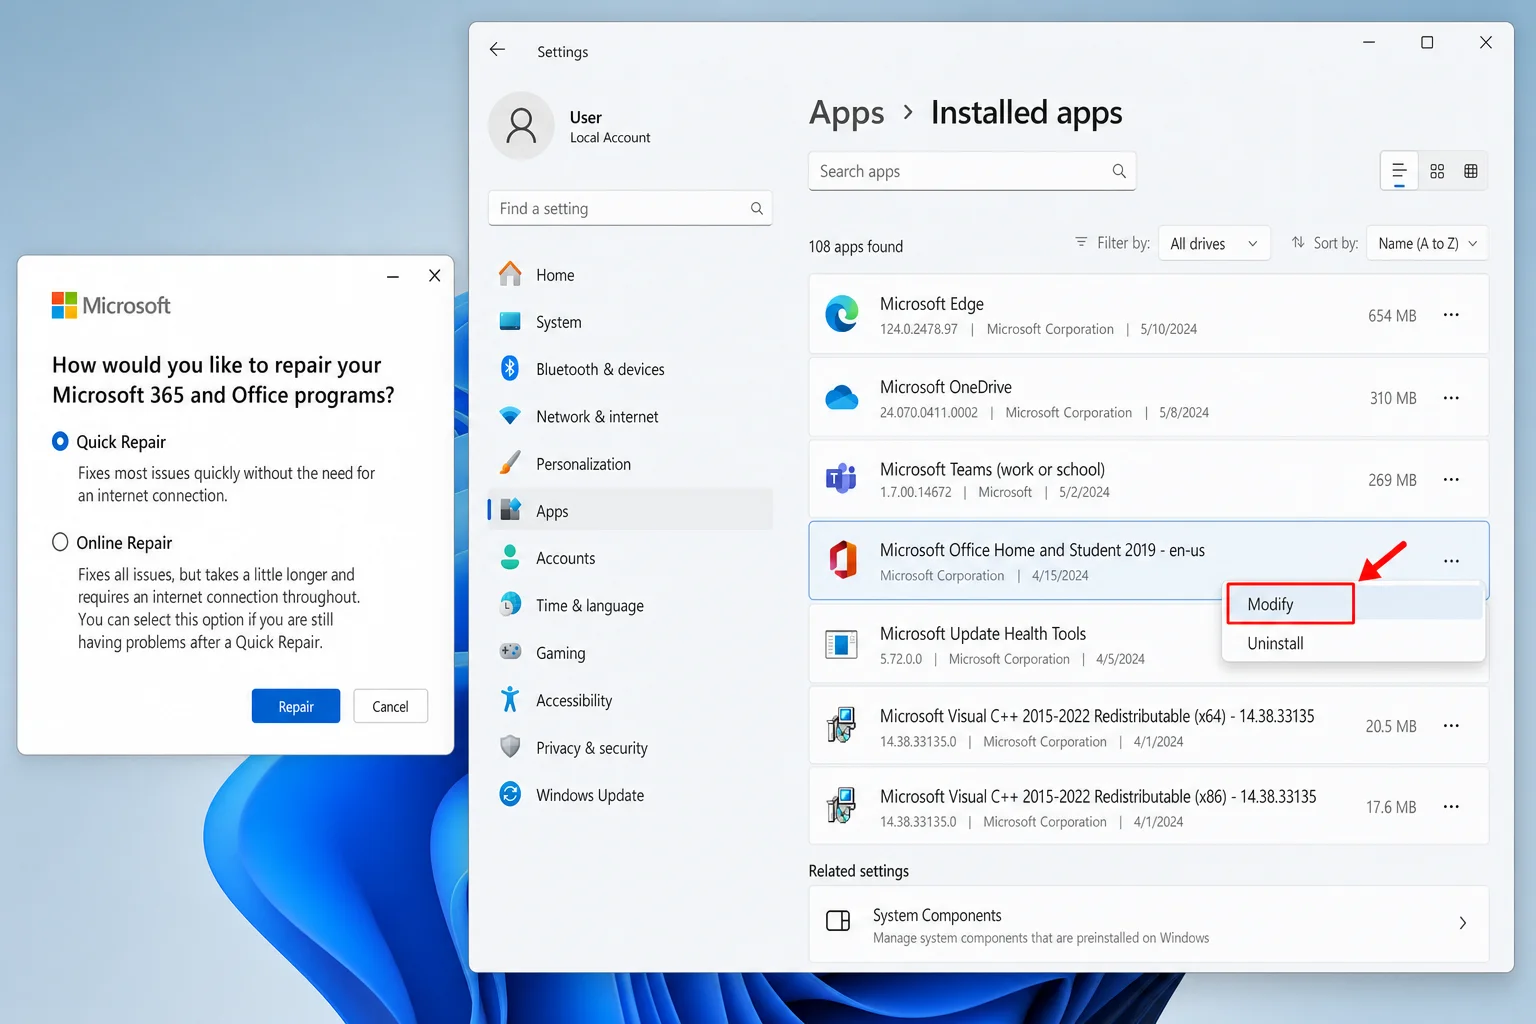
Task: Open more options for Visual C++ x86
Action: pos(1451,807)
